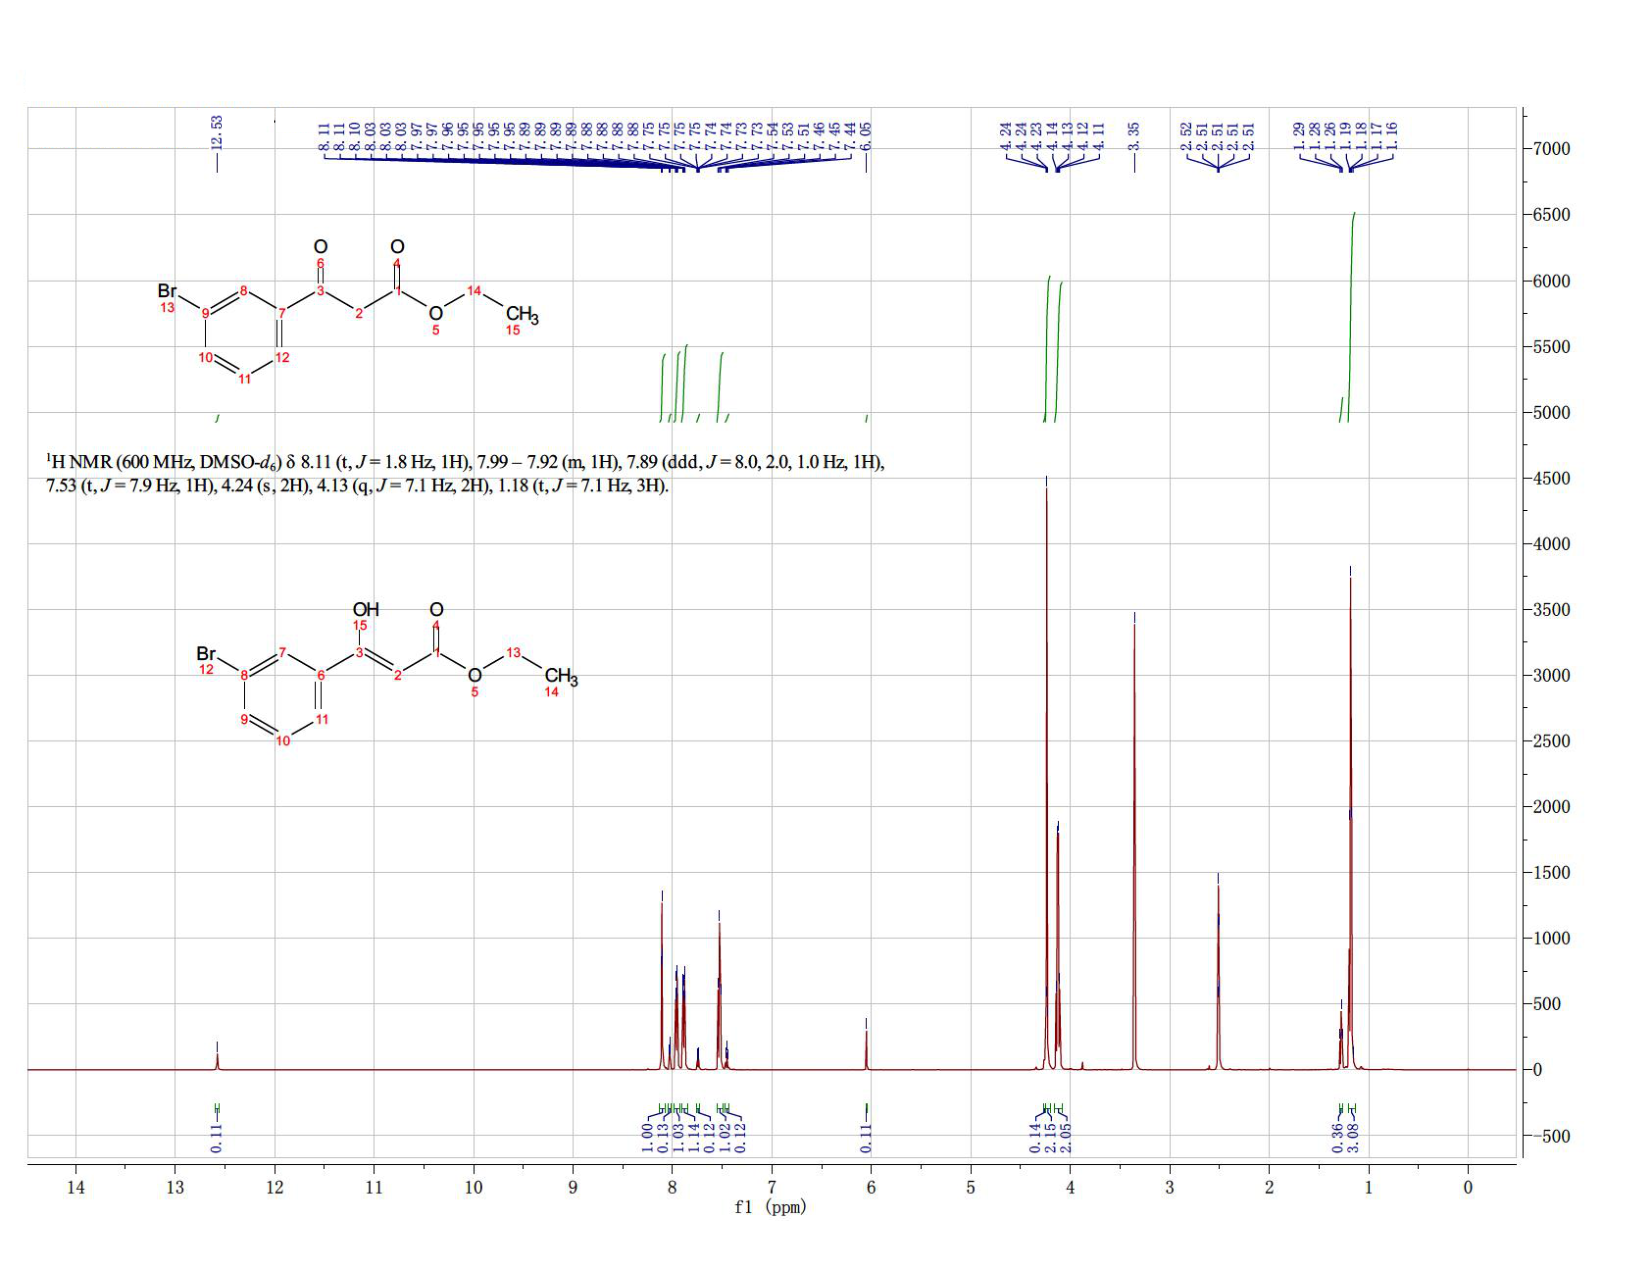The image size is (1650, 1275).
Task: Click the 3.08 integral value near 1 ppm
Action: coord(1353,1137)
